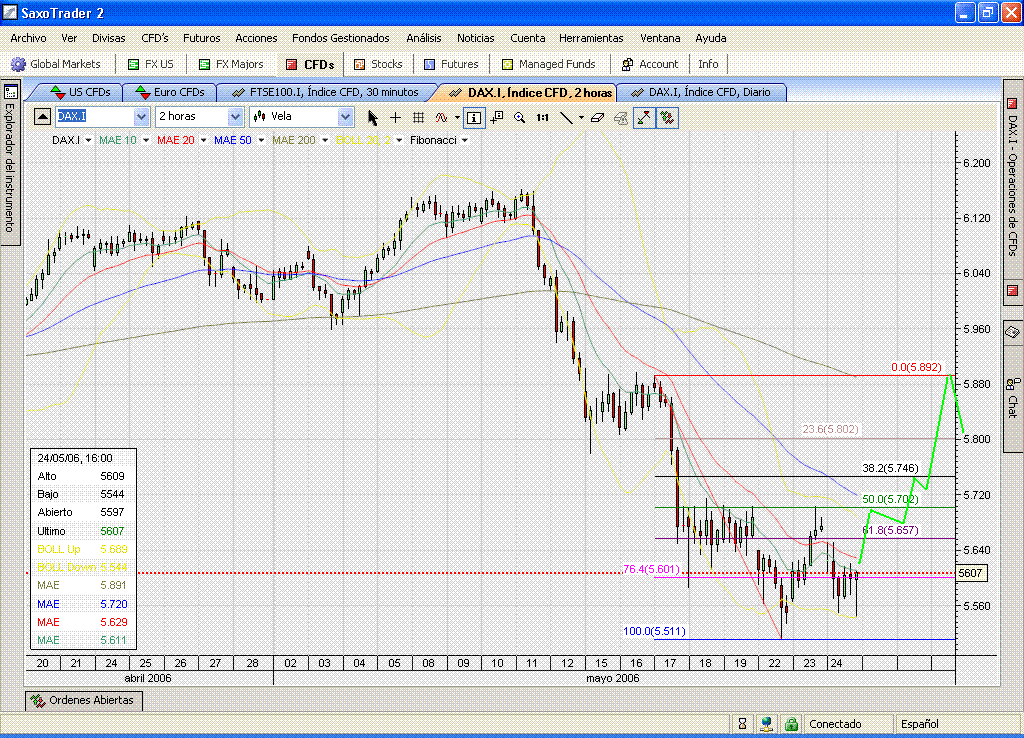Screen dimensions: 1024x738
Task: Click the red icon on right sidebar
Action: (x=1012, y=291)
